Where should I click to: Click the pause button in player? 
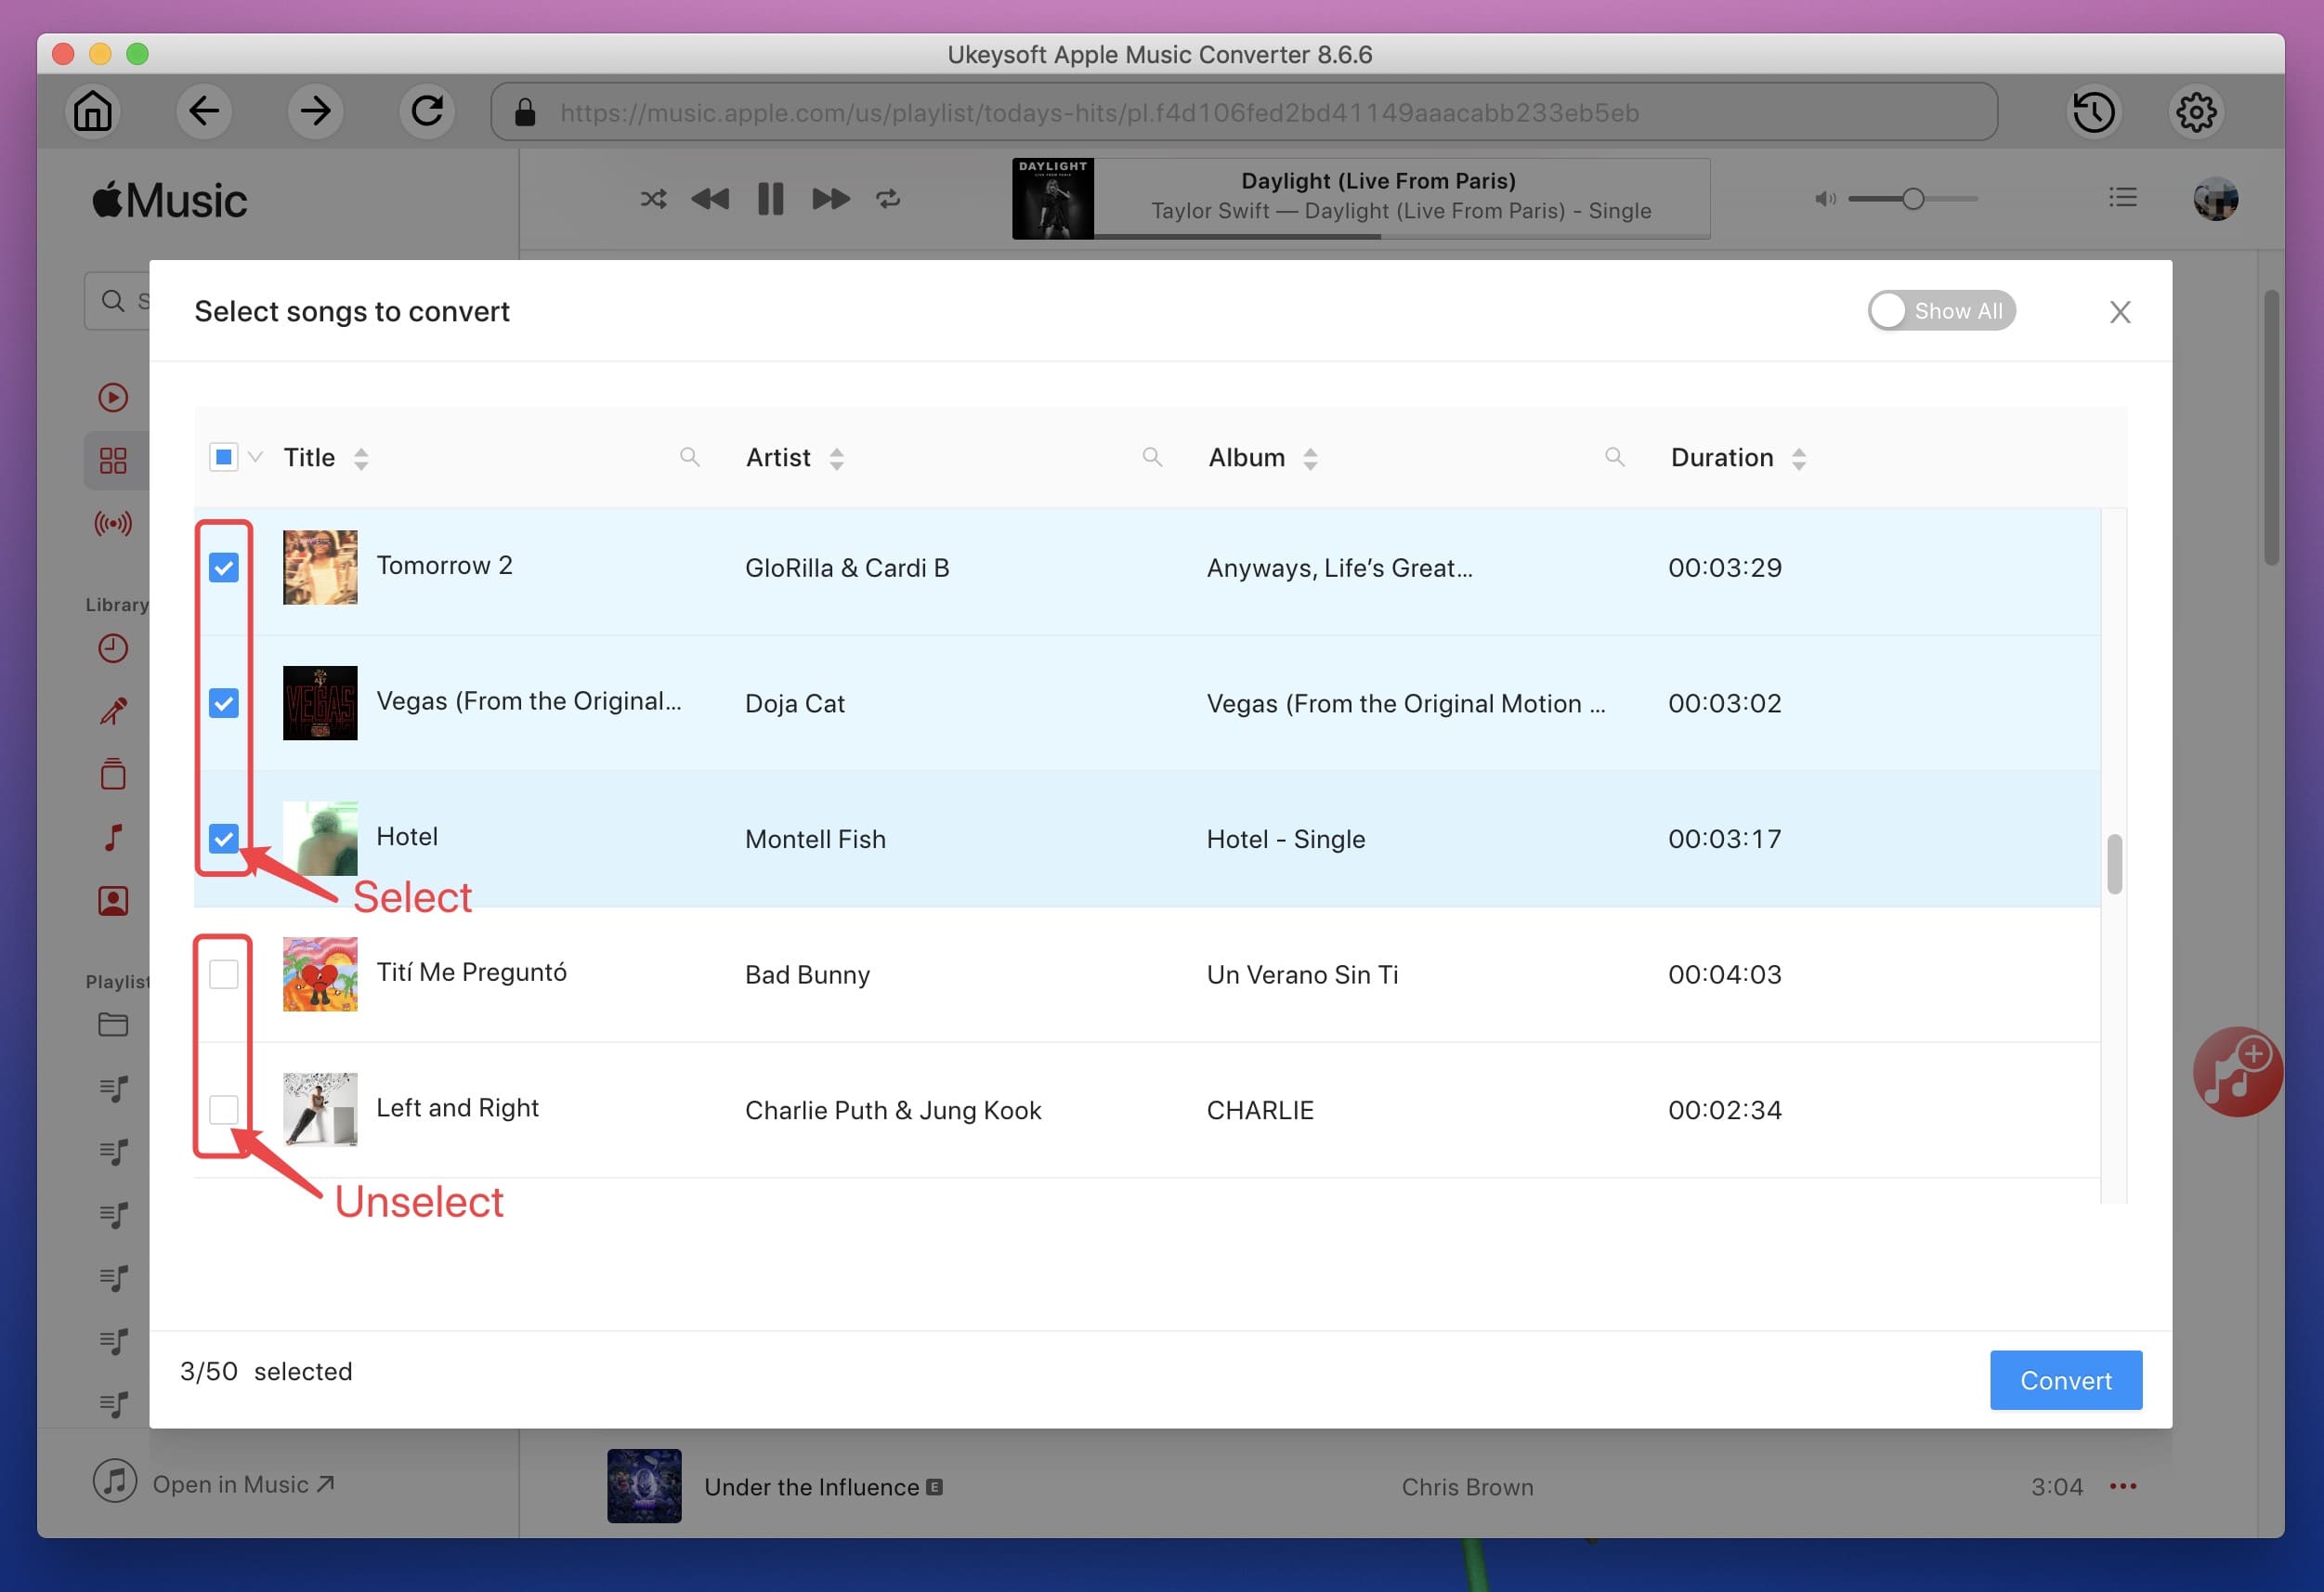770,198
